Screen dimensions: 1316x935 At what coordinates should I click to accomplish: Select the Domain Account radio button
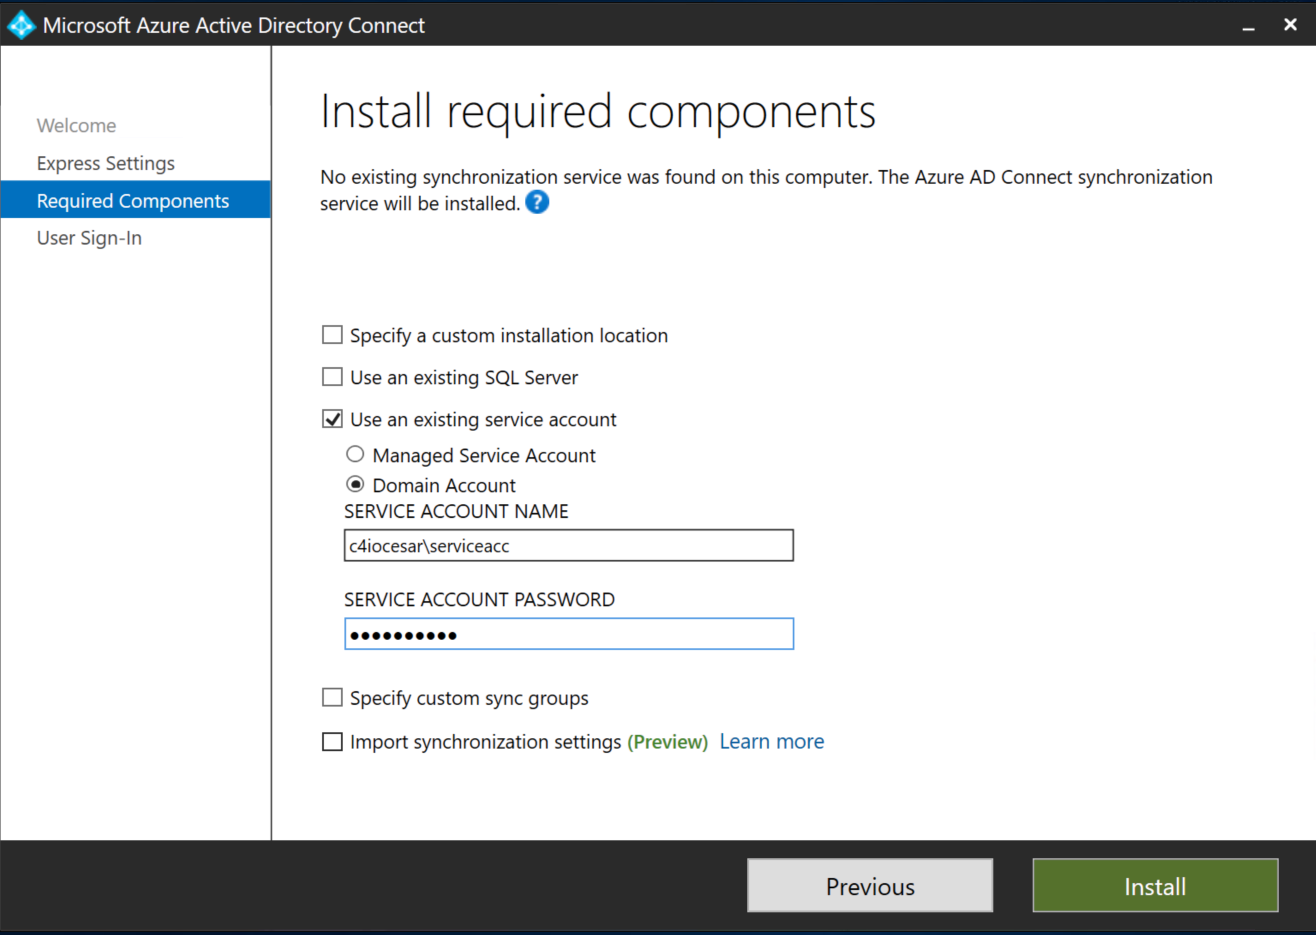pyautogui.click(x=355, y=484)
